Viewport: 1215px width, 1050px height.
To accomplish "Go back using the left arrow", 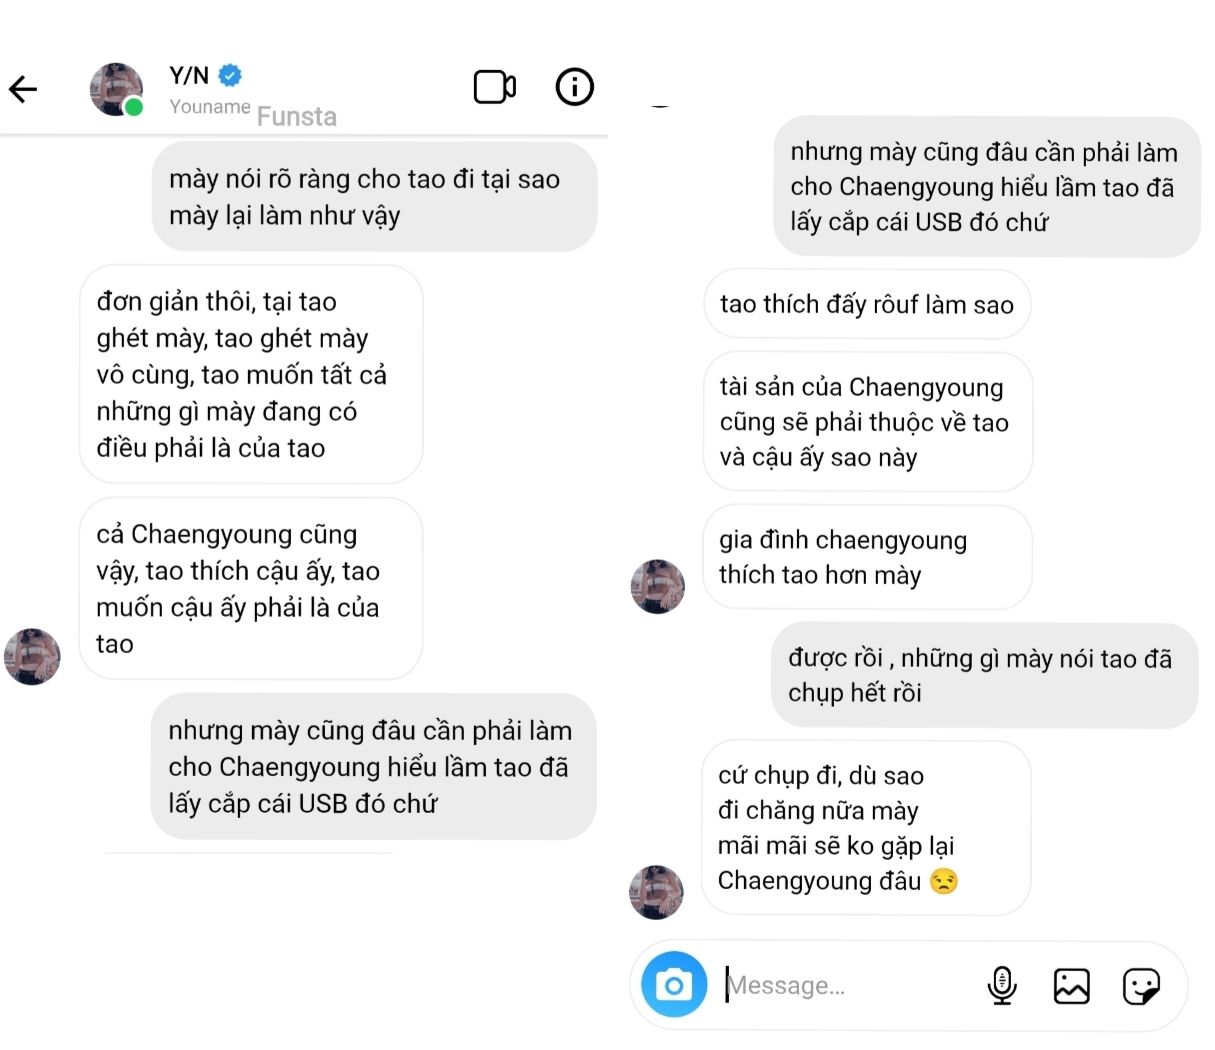I will click(x=23, y=89).
